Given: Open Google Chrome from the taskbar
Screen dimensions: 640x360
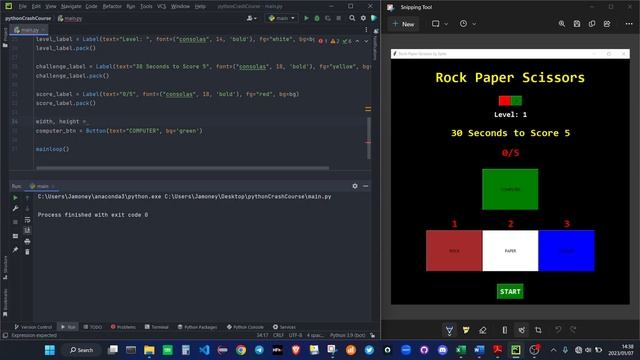Looking at the screenshot, I should (x=241, y=350).
